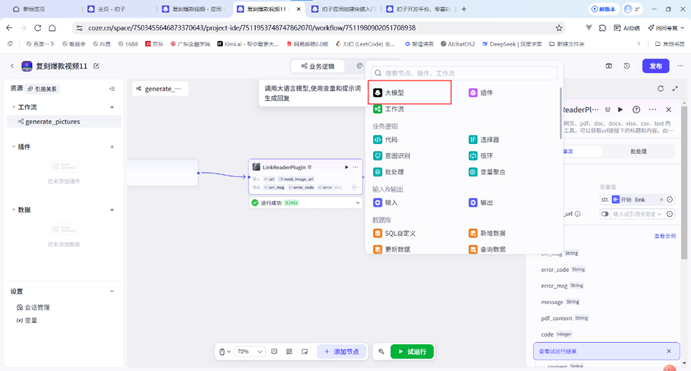This screenshot has height=371, width=691.
Task: Insert the 批处理 node from node list
Action: (389, 172)
